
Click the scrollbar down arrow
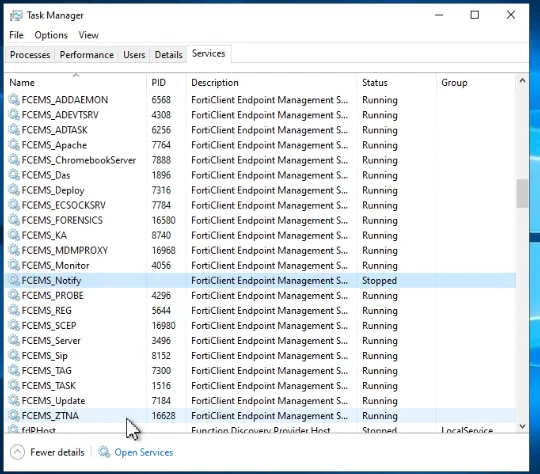(x=522, y=426)
